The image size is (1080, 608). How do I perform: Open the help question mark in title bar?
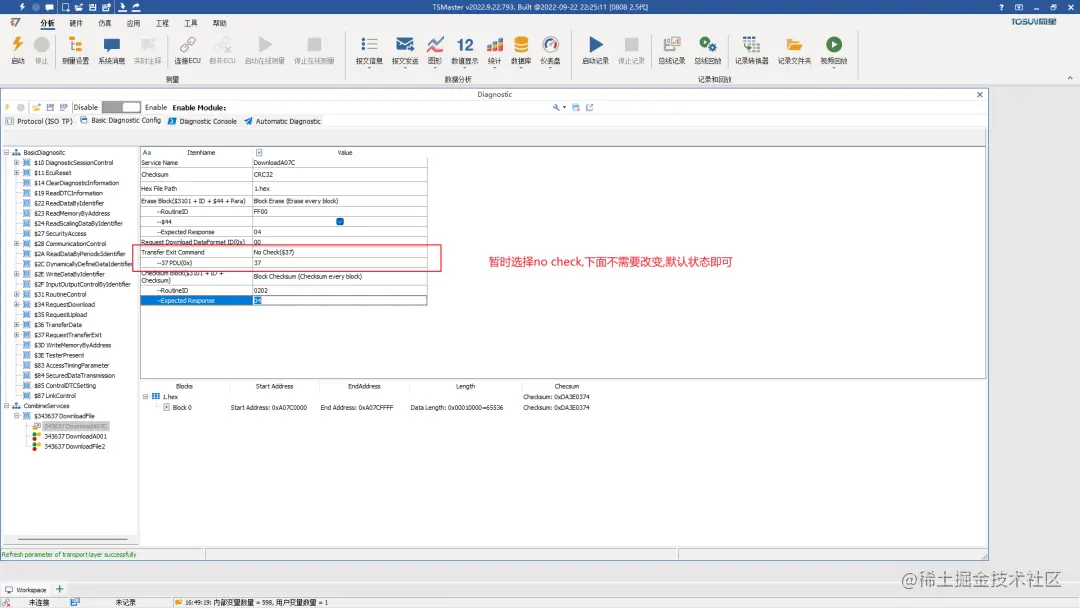tap(1001, 7)
